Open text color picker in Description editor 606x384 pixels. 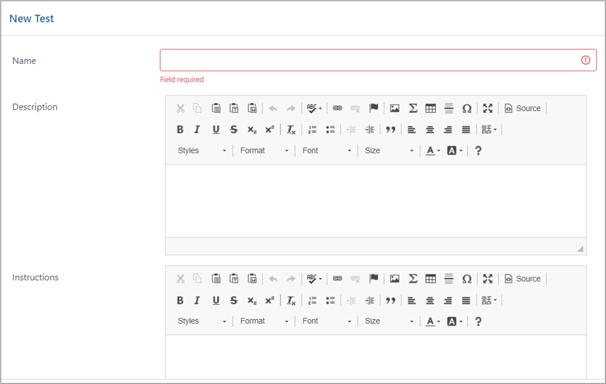tap(433, 151)
